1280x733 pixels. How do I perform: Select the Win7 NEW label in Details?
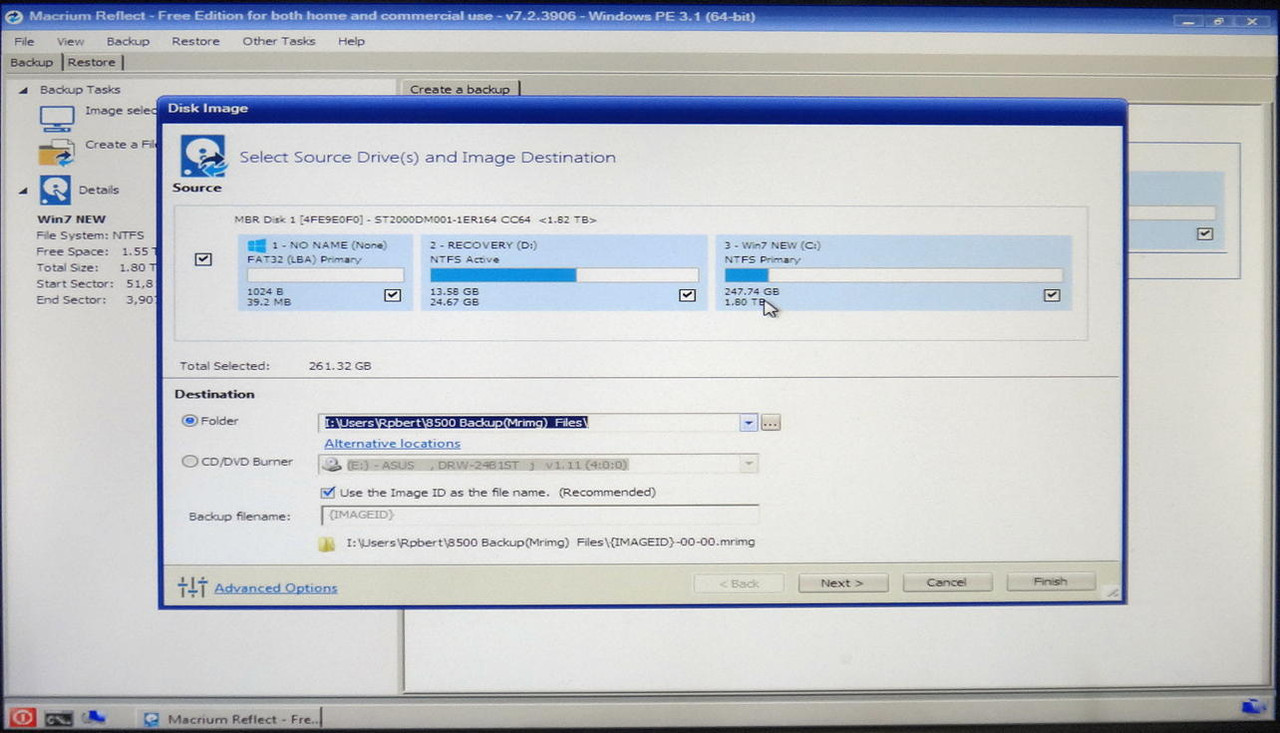(x=71, y=219)
